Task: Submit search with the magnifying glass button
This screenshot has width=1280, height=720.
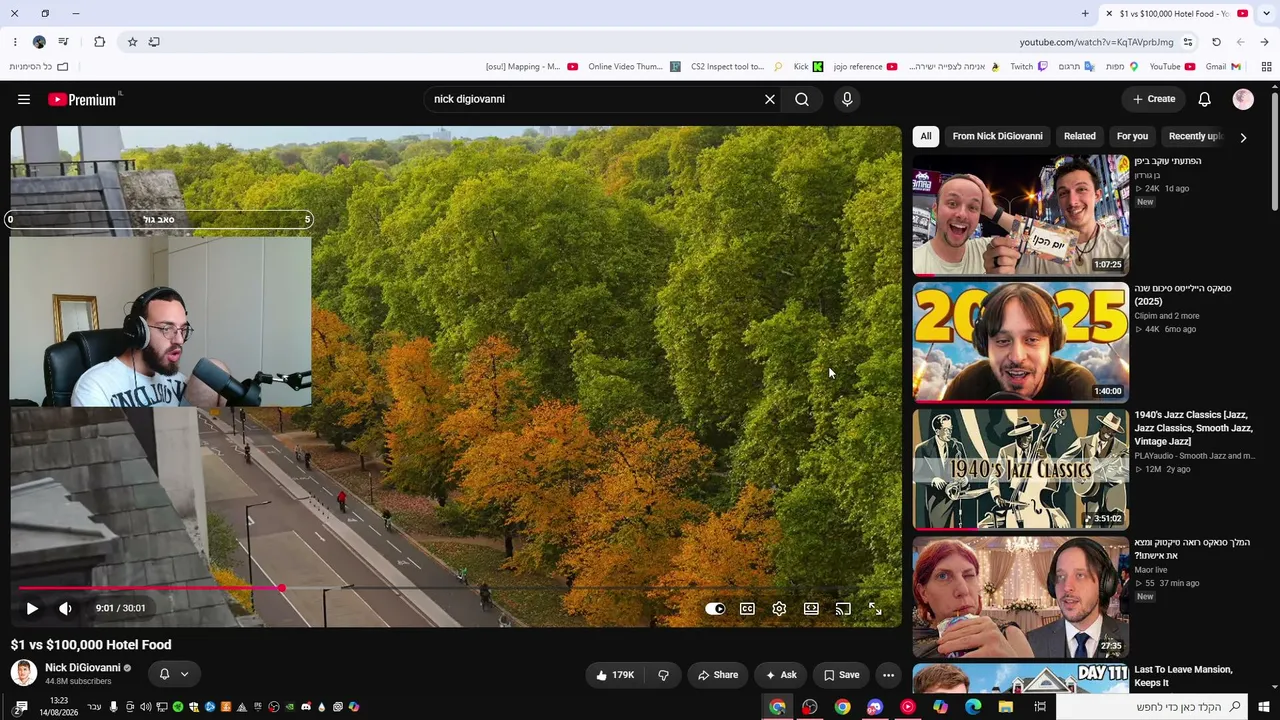Action: point(802,99)
